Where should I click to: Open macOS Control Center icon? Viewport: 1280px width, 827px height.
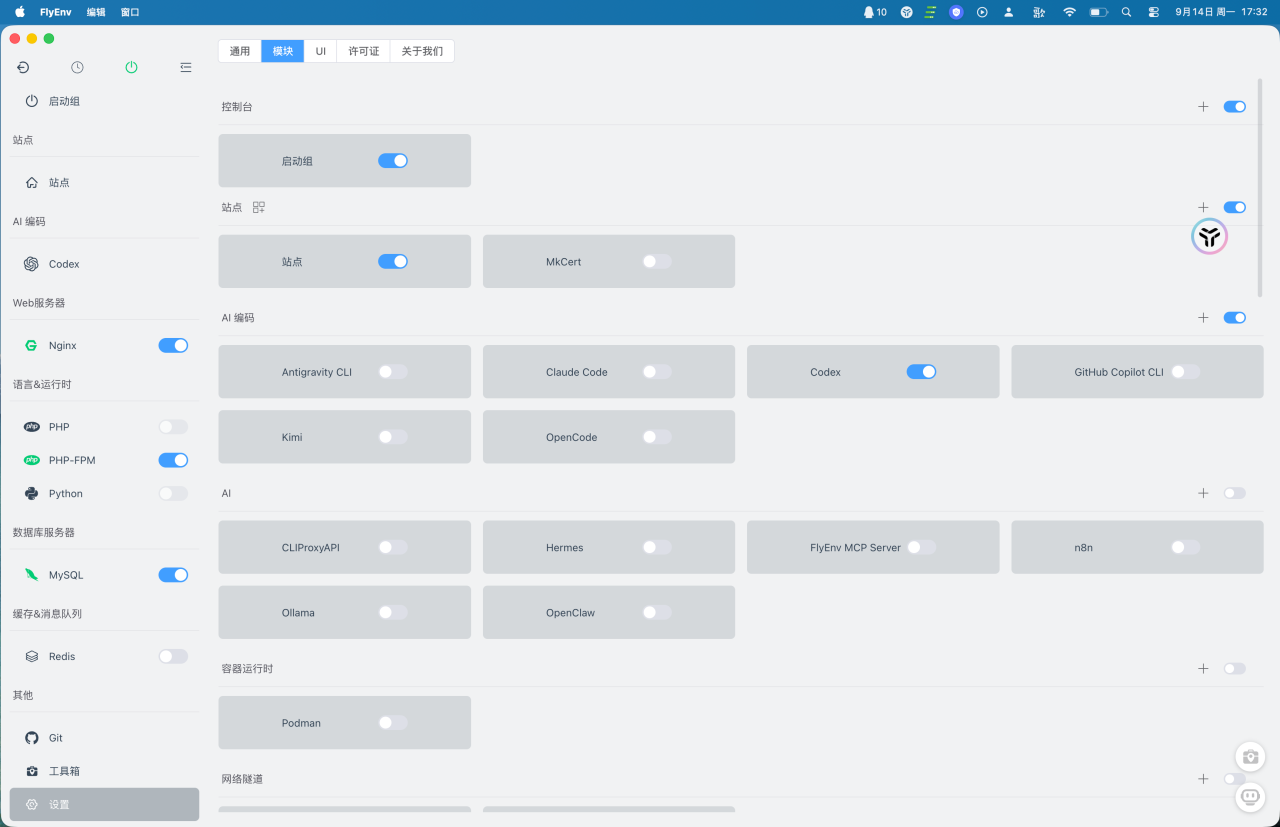[1153, 12]
